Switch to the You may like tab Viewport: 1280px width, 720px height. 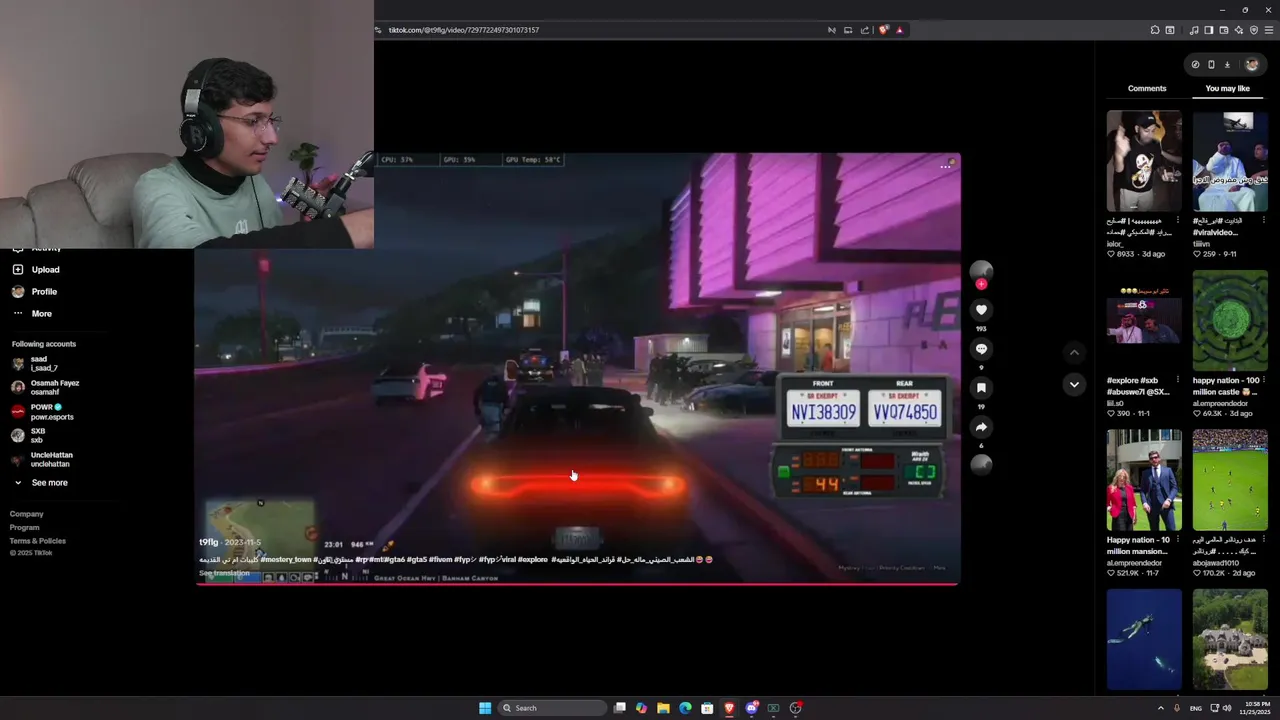pos(1228,88)
